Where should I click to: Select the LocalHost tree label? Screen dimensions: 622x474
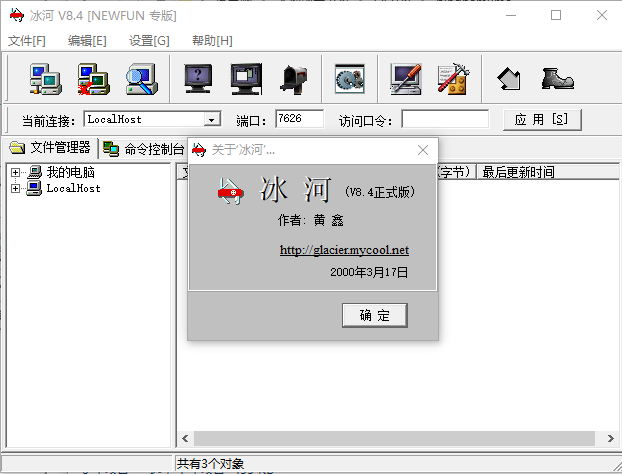pos(73,188)
